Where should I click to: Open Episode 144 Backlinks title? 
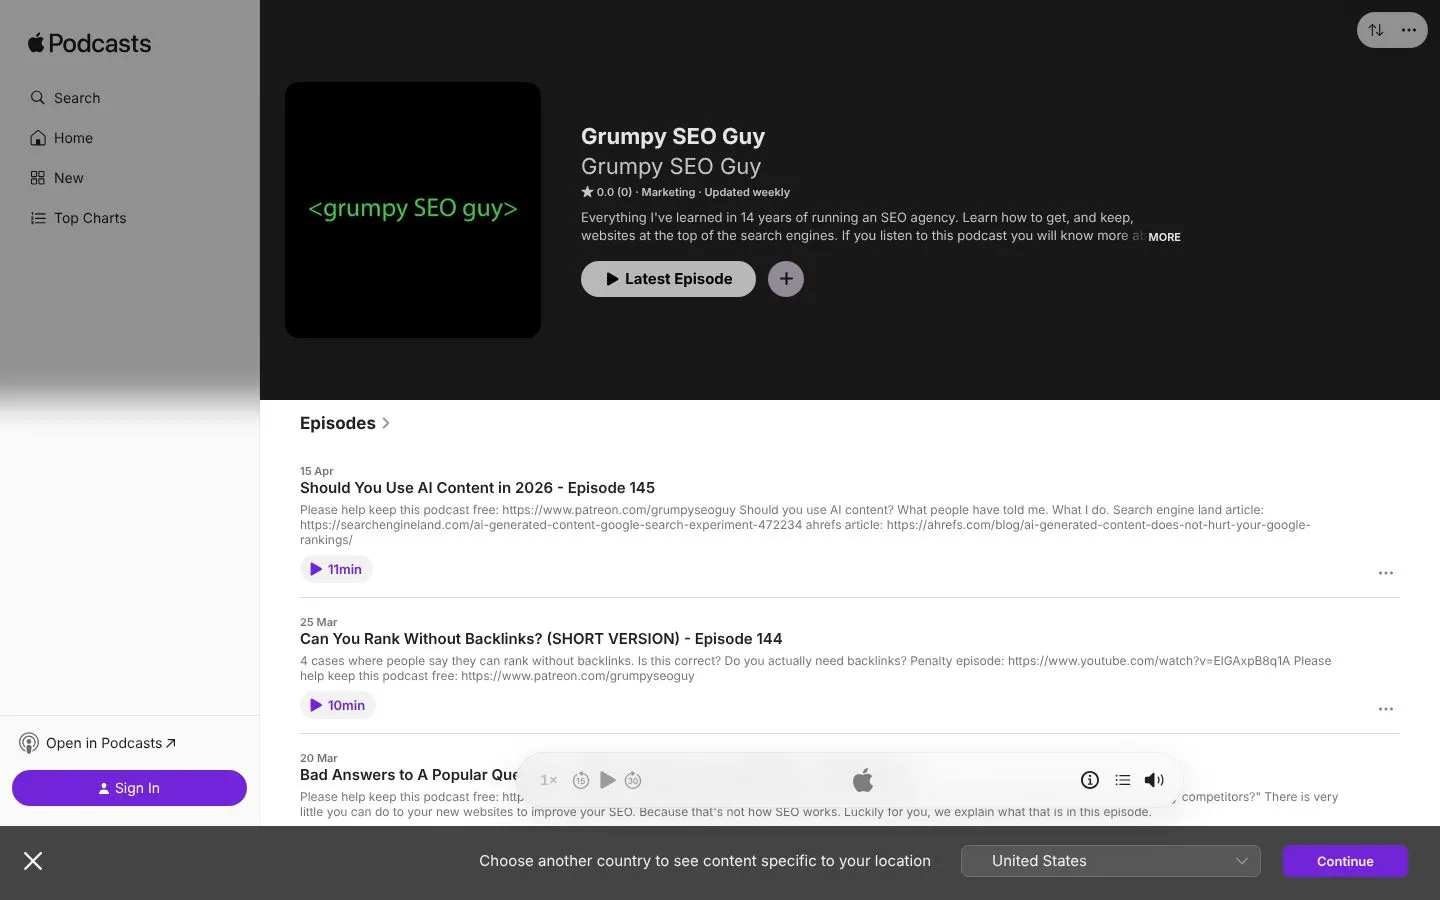[x=541, y=639]
